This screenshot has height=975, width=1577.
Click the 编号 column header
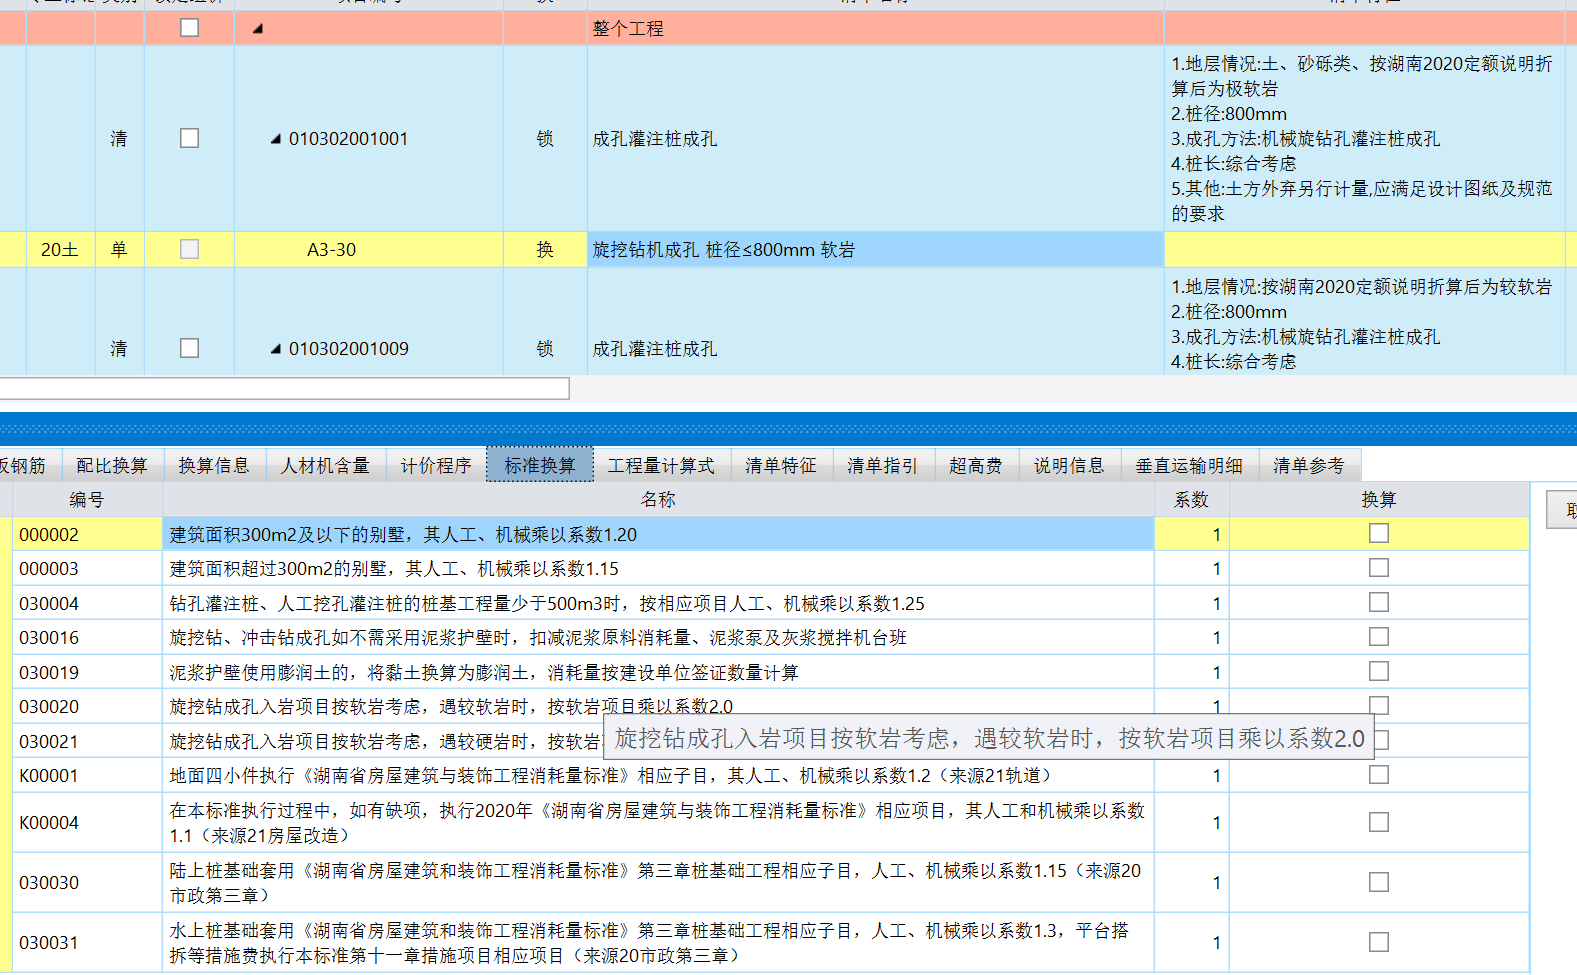pyautogui.click(x=87, y=499)
